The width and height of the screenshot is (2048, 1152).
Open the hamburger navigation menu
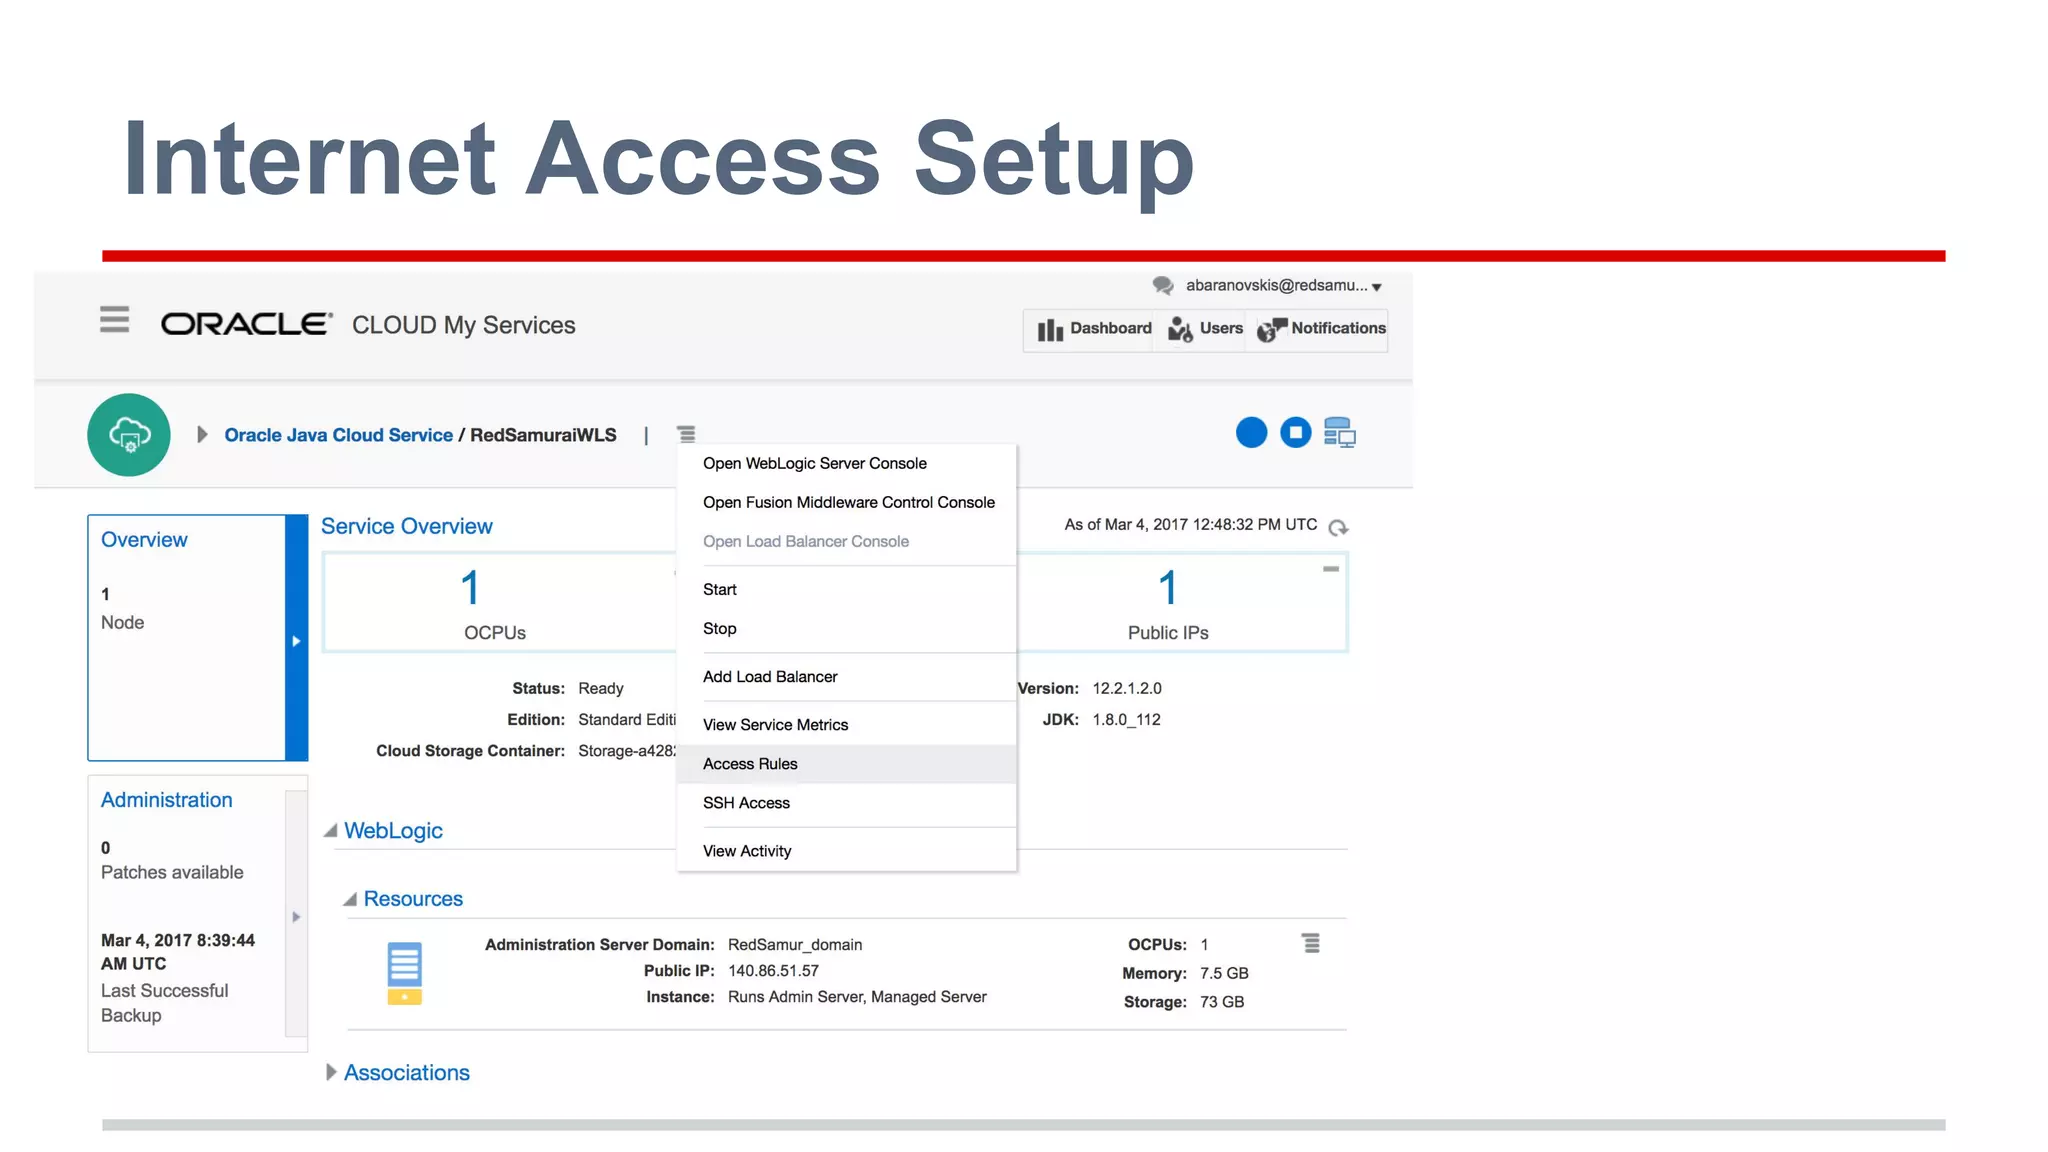(x=114, y=320)
